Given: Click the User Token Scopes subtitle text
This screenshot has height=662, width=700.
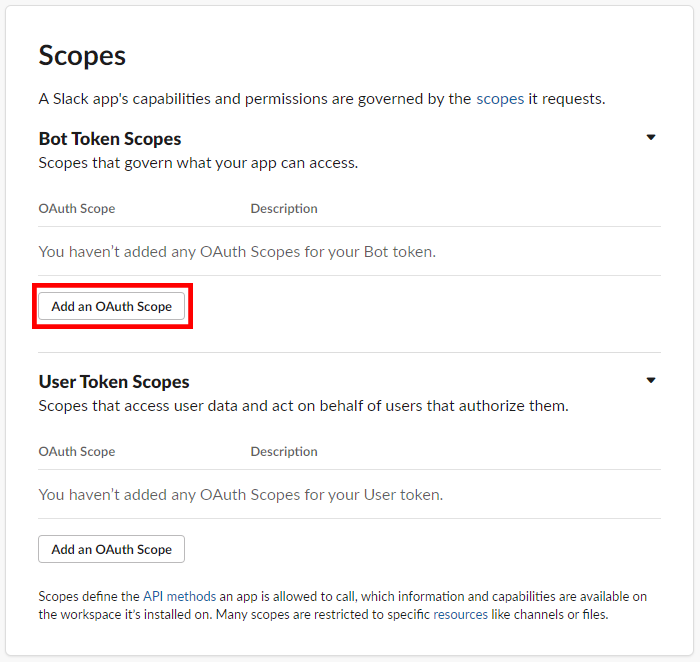Looking at the screenshot, I should (x=303, y=406).
